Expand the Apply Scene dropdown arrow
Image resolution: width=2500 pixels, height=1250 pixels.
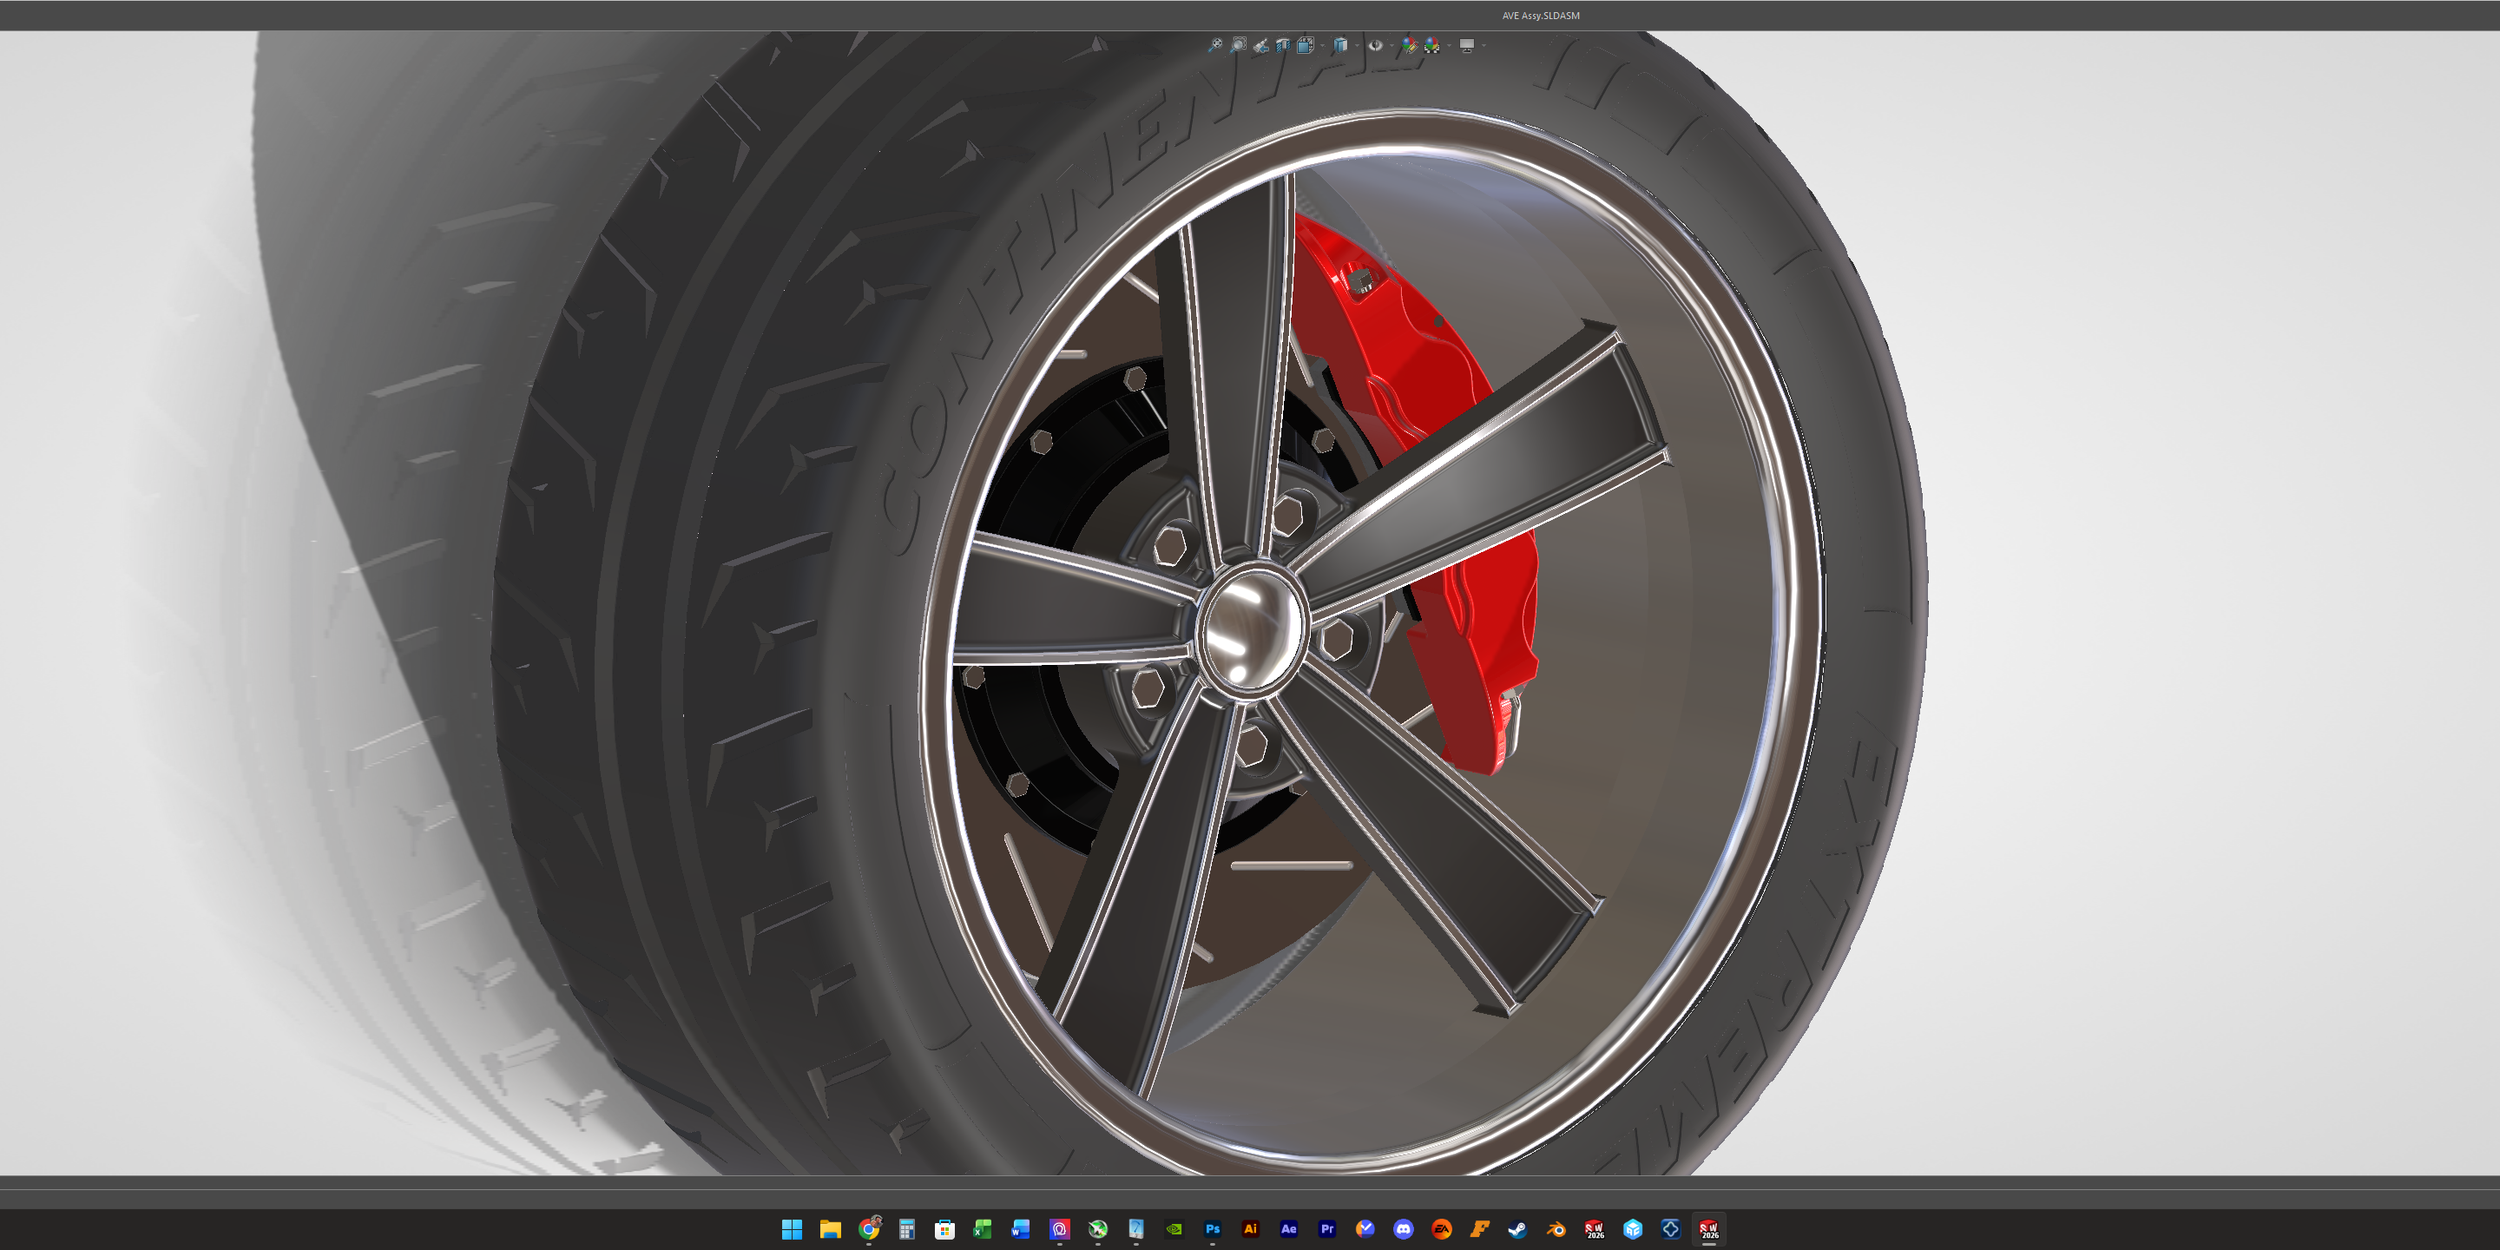coord(1449,45)
